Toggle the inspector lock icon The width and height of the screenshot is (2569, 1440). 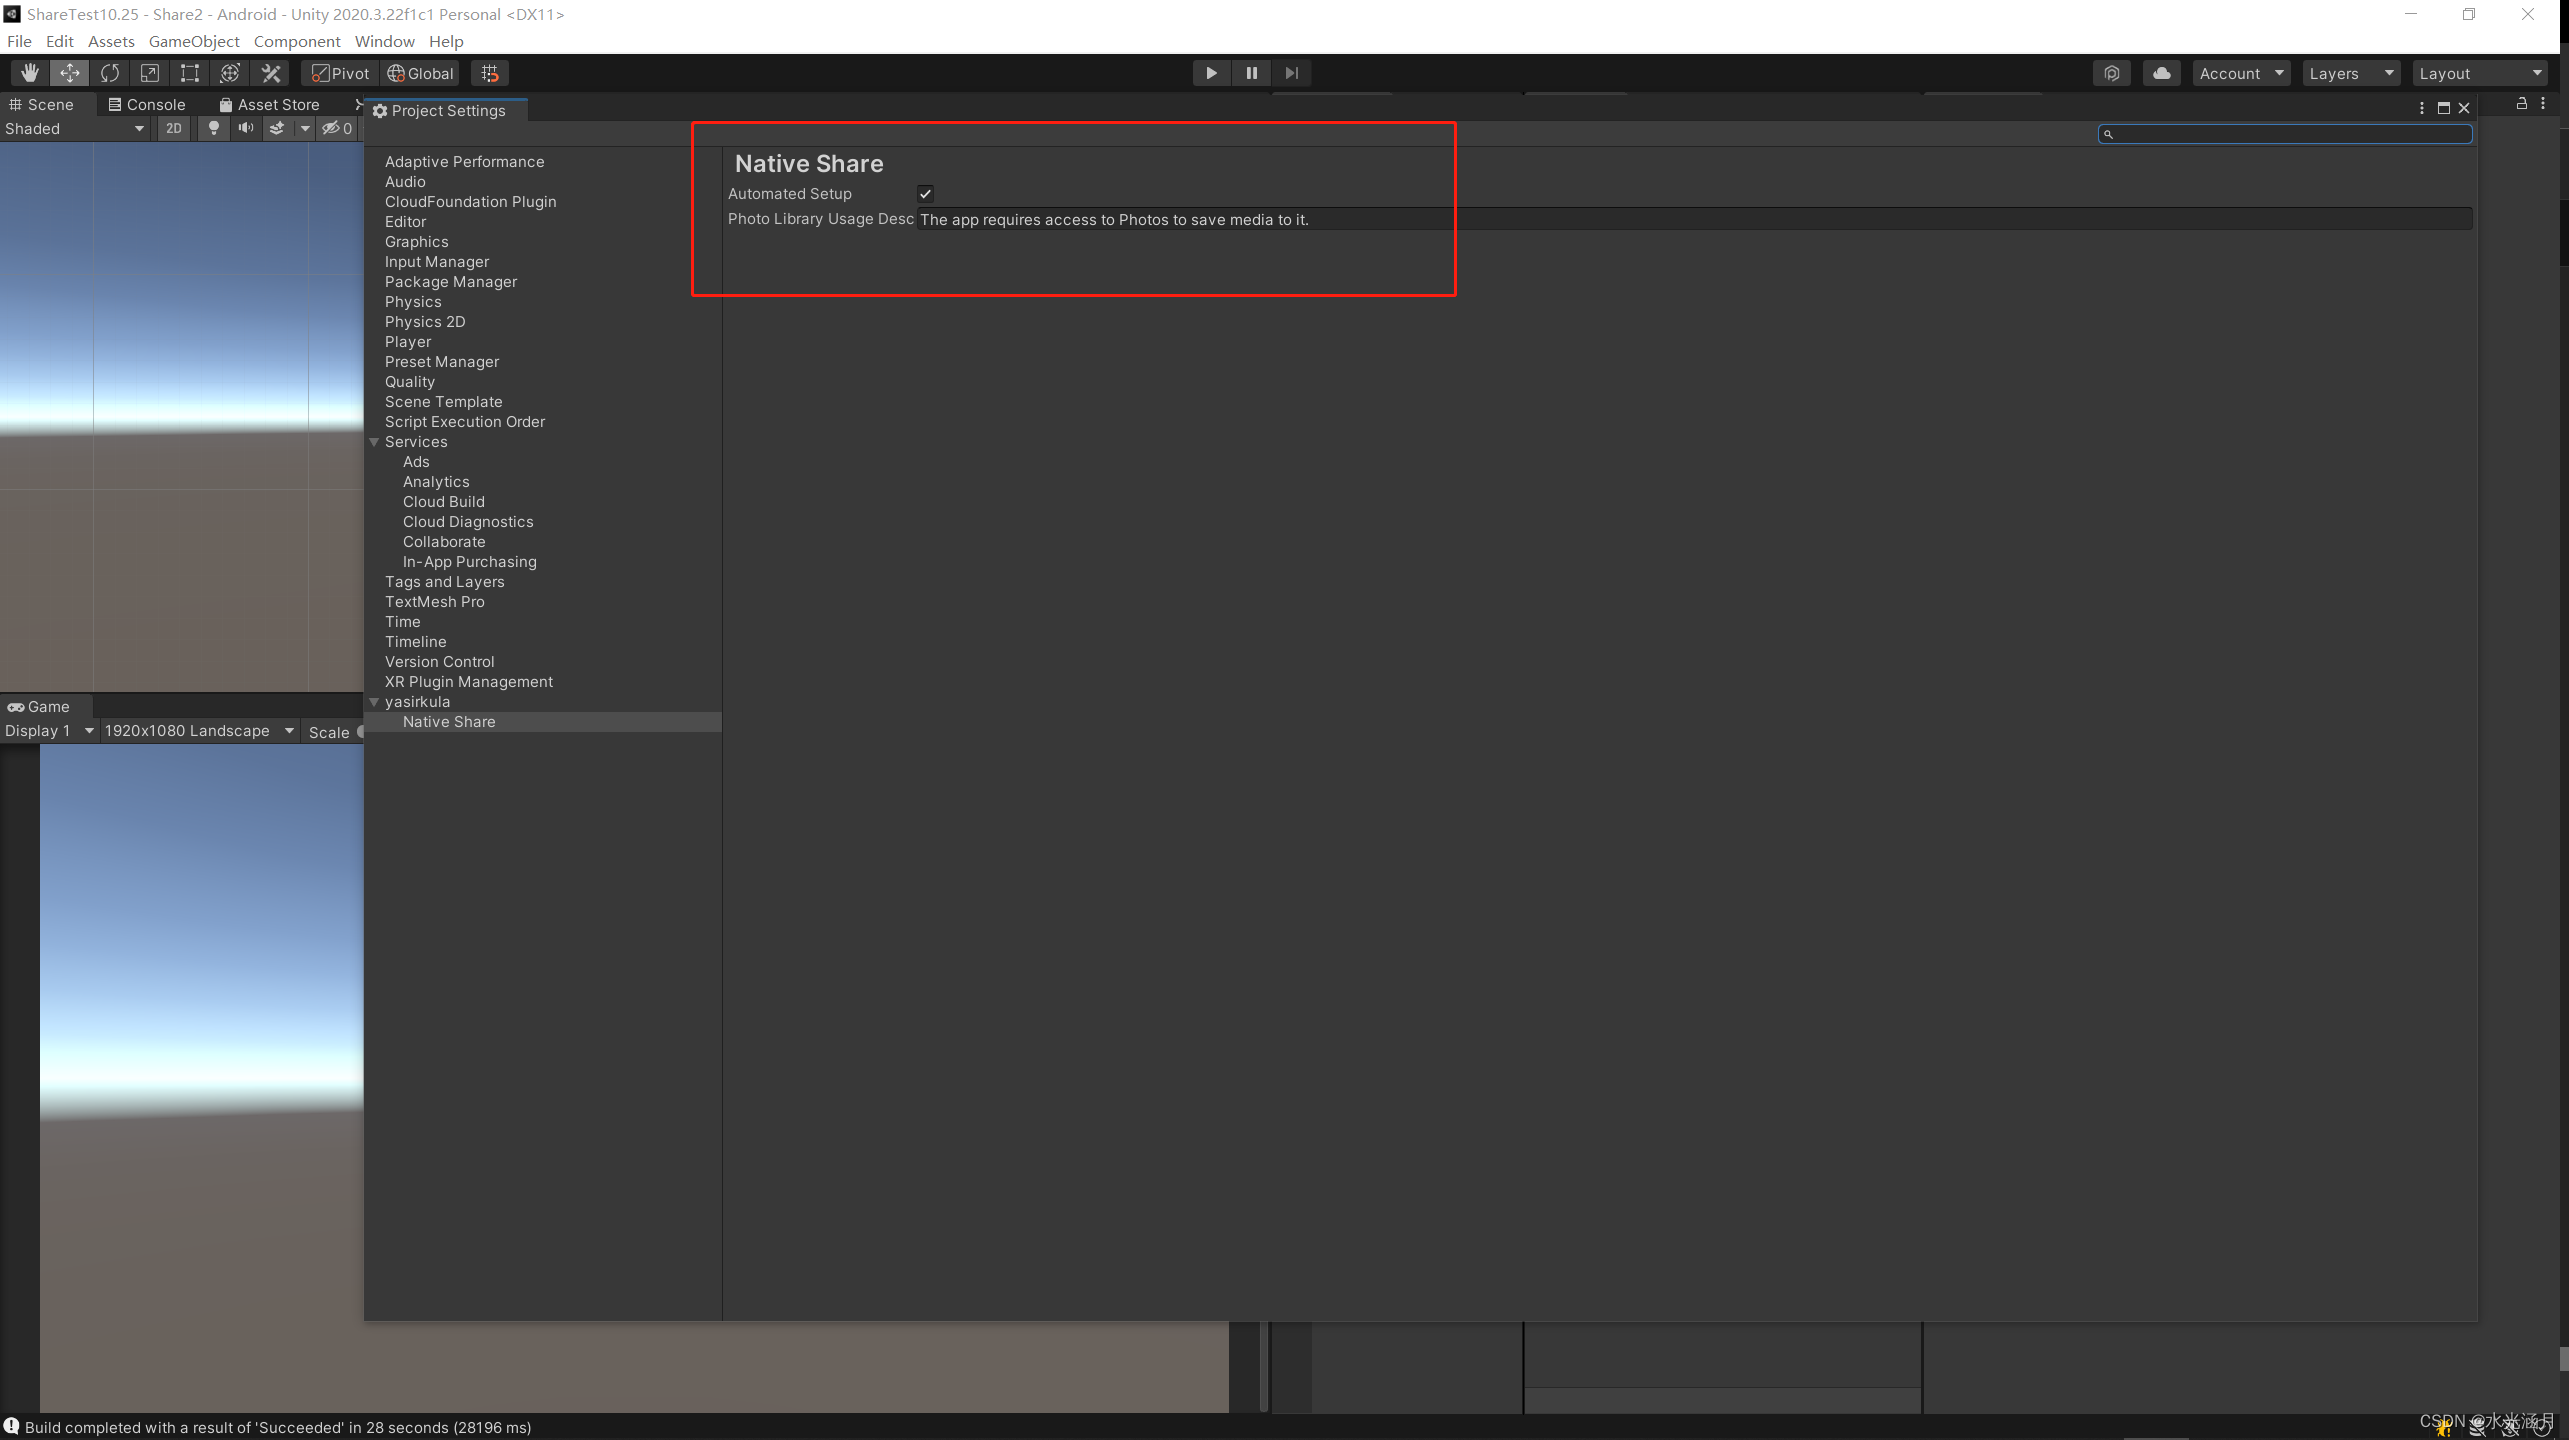tap(2521, 103)
